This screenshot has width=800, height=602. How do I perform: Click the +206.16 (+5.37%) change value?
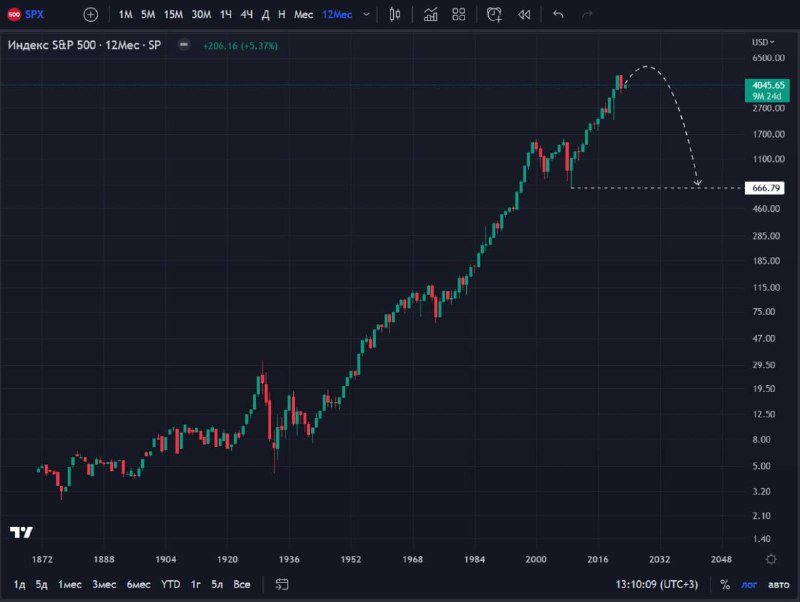pyautogui.click(x=240, y=46)
